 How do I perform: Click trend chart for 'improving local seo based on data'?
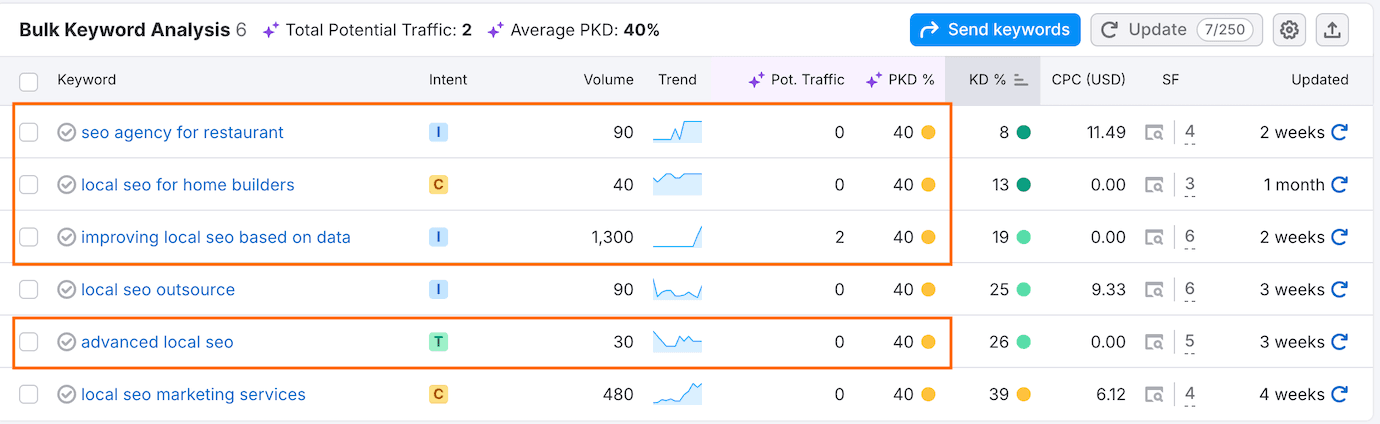click(677, 237)
